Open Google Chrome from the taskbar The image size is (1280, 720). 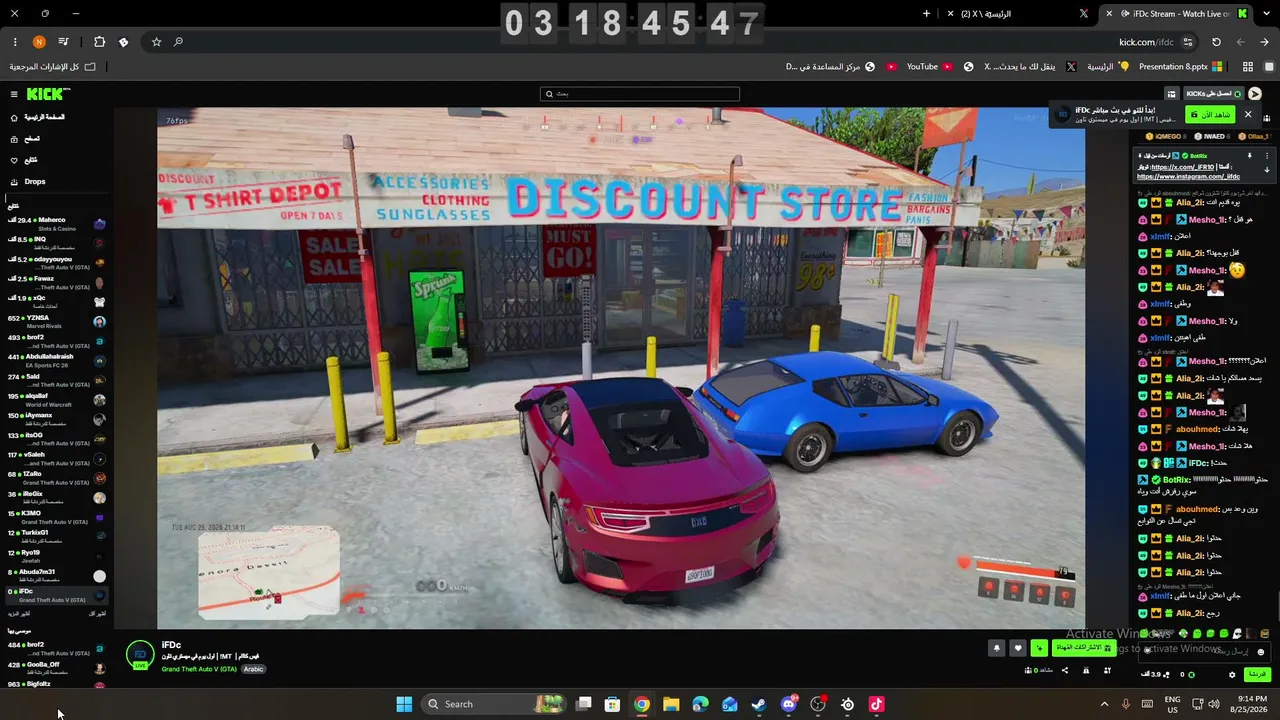point(642,704)
